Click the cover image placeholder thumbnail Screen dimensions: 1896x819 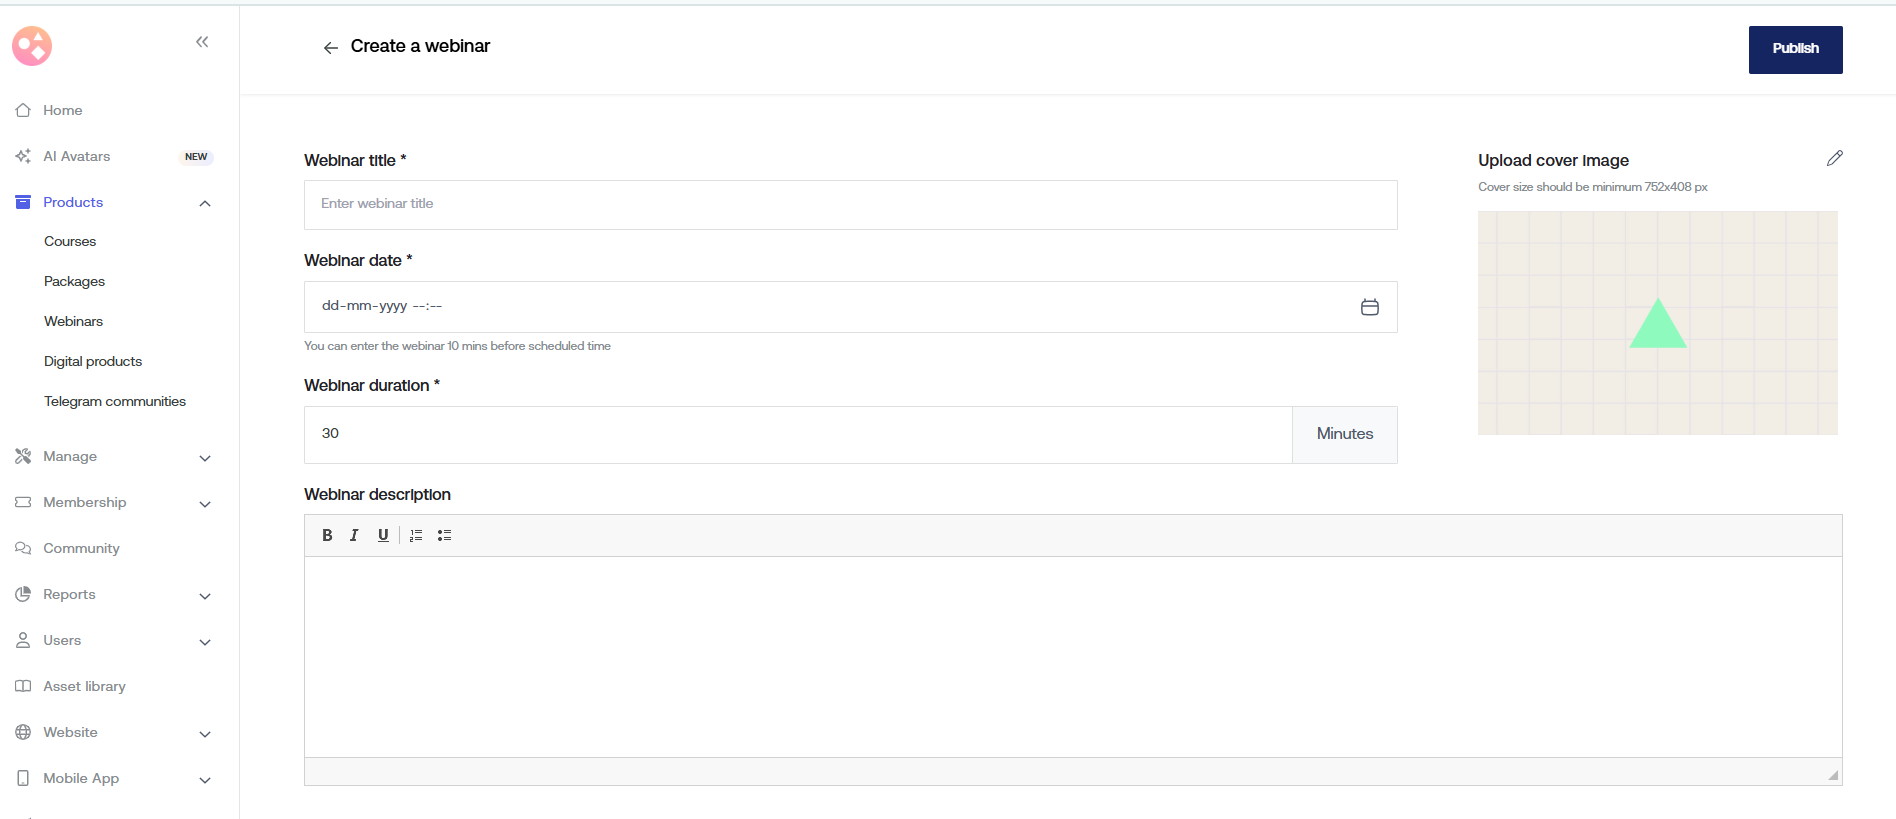(x=1657, y=323)
